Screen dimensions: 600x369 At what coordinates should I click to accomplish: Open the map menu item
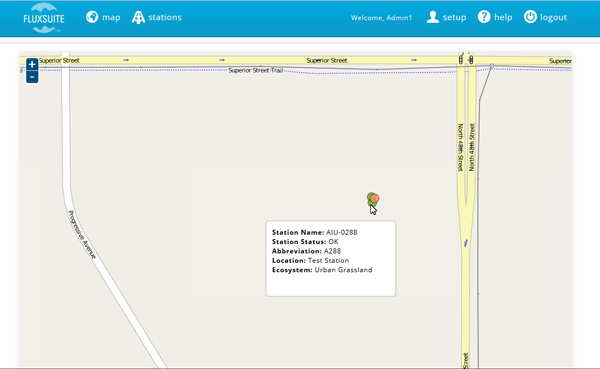[x=111, y=17]
